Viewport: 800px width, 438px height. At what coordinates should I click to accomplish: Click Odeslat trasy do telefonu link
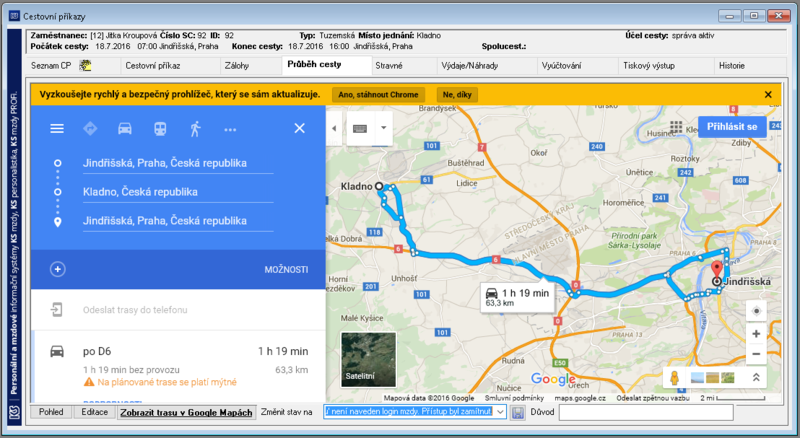coord(135,310)
